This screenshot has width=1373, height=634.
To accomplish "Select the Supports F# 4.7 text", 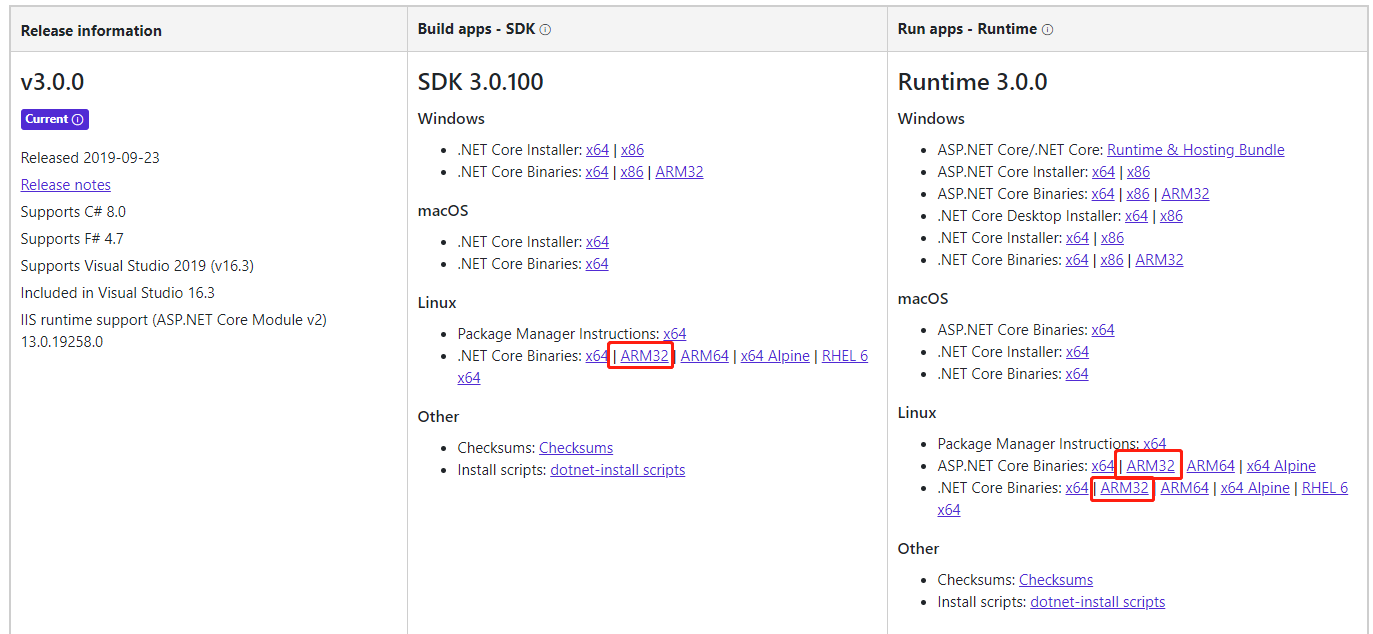I will click(x=72, y=239).
